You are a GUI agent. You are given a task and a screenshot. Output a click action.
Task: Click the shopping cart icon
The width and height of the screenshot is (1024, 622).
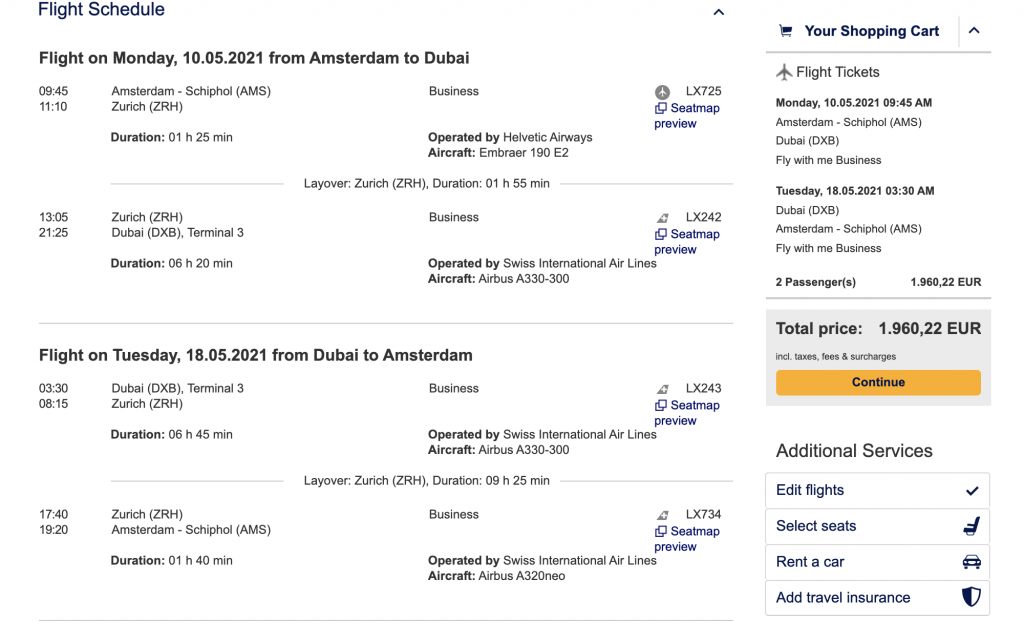(786, 31)
